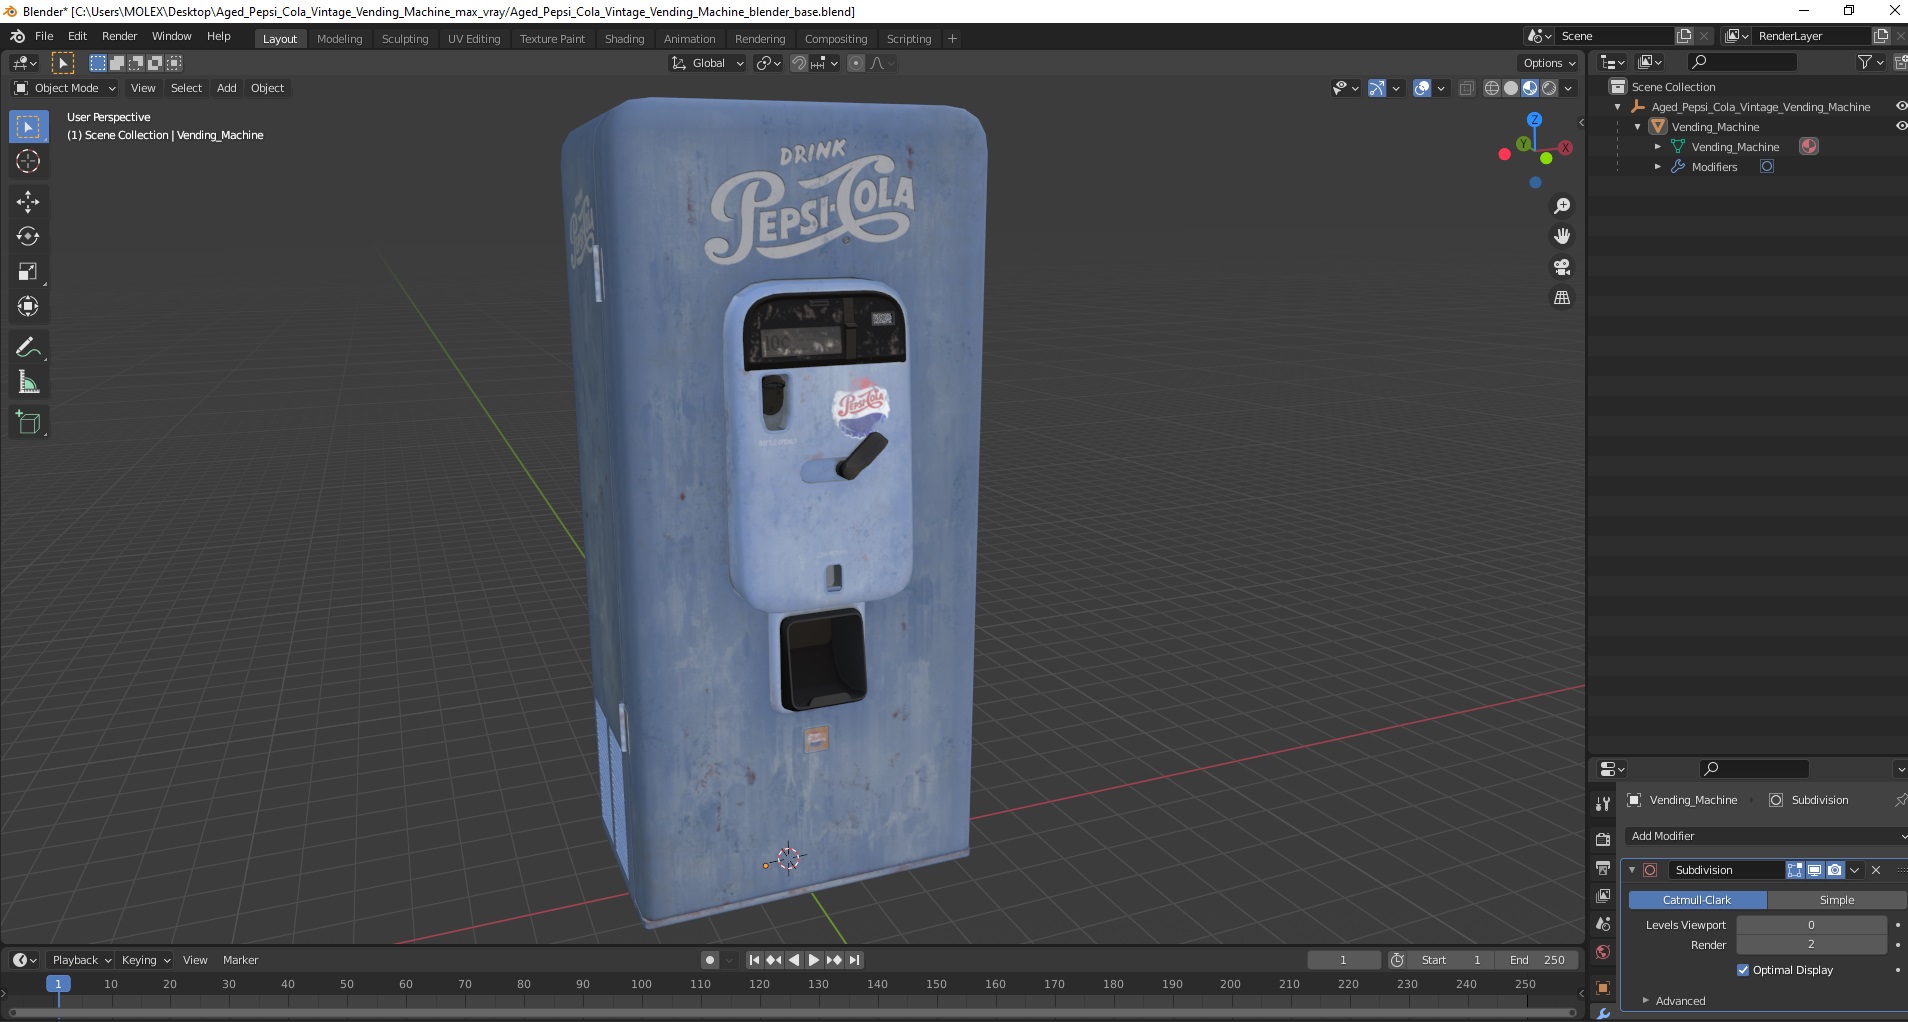Open the Scene properties tab
The width and height of the screenshot is (1908, 1022).
coord(1603,924)
